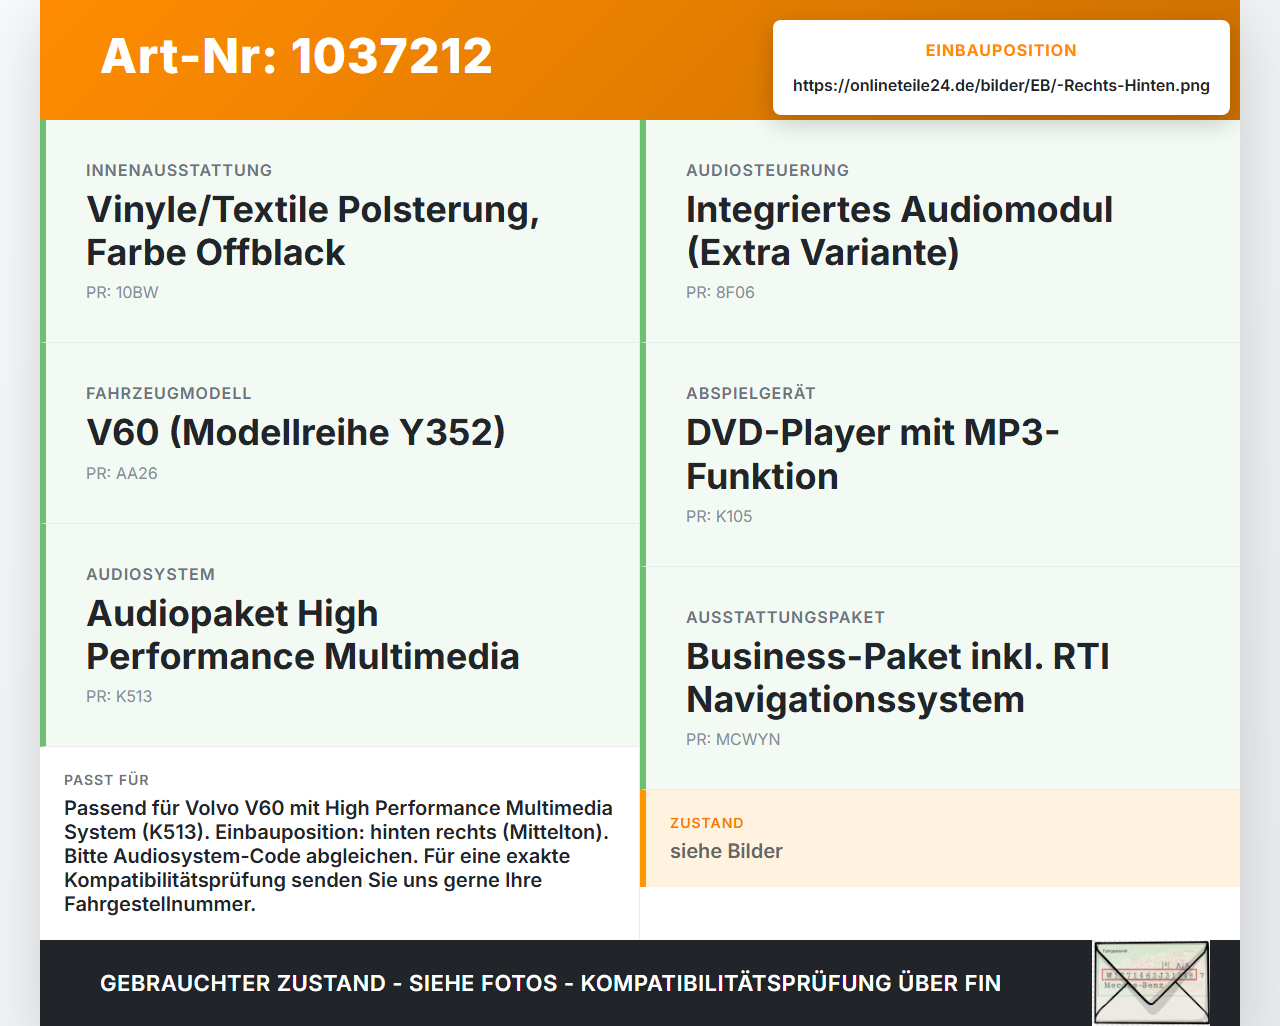Select the PR: K513 code
This screenshot has height=1026, width=1280.
119,696
